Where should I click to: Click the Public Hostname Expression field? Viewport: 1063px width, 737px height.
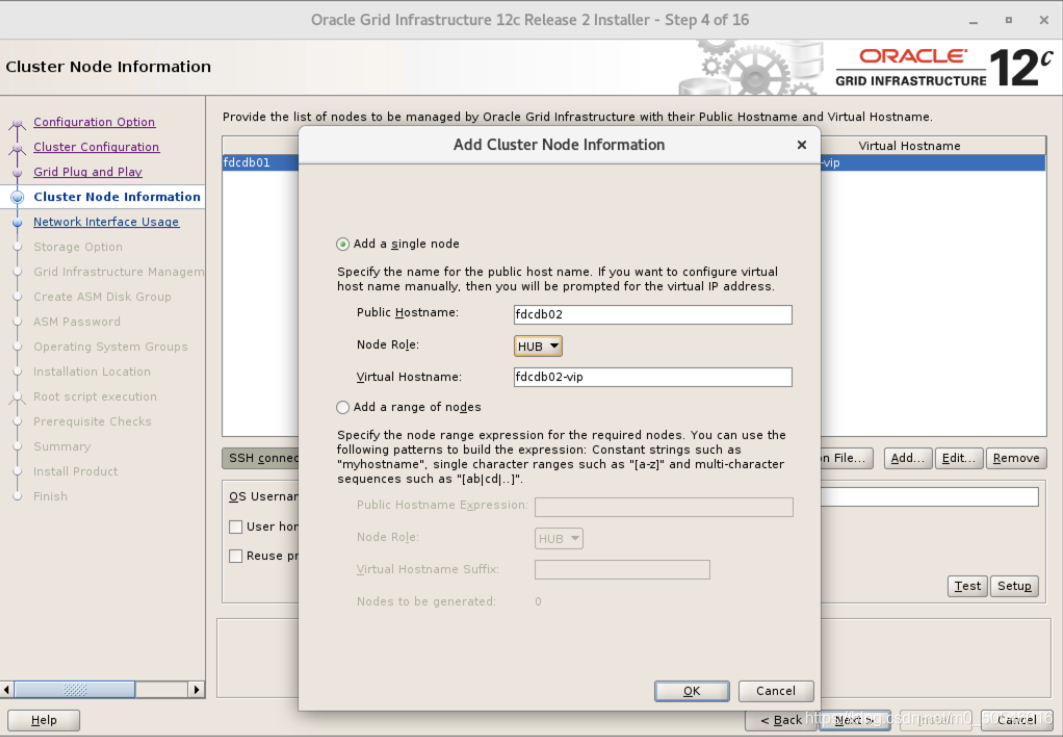point(664,506)
